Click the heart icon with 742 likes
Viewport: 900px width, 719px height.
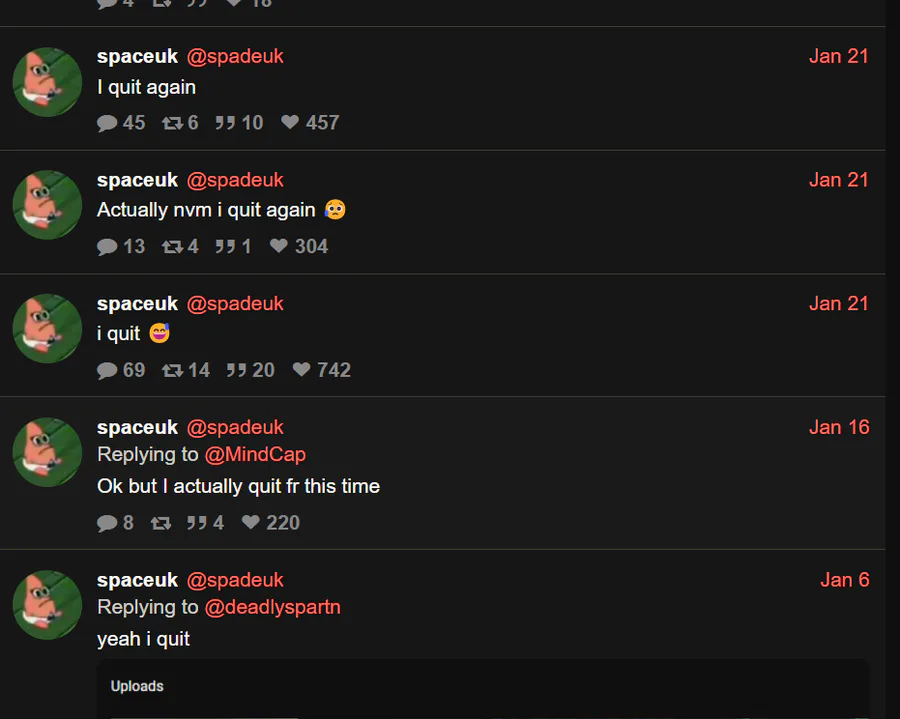point(301,369)
